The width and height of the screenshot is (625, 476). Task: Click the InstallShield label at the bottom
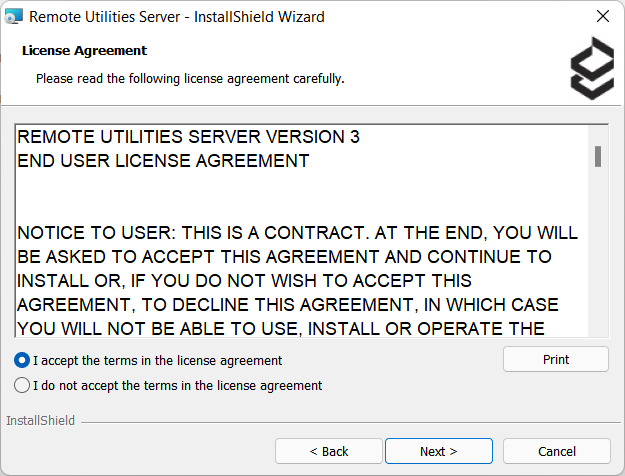click(x=40, y=421)
